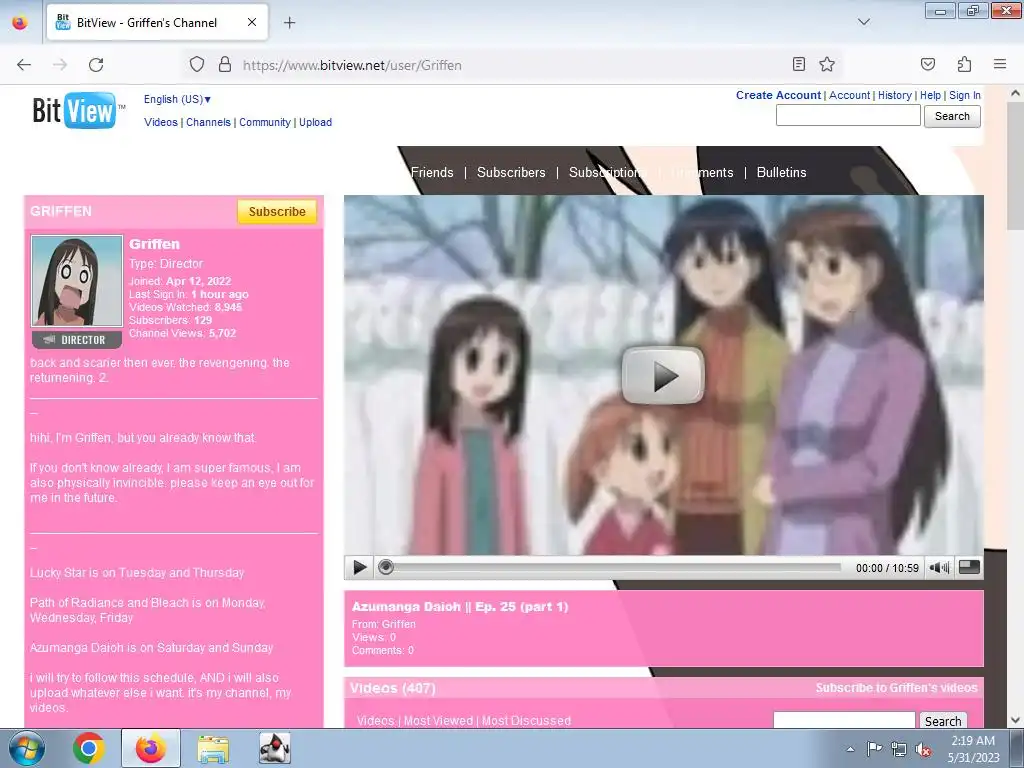Select the Most Viewed filter
This screenshot has width=1024, height=768.
(438, 721)
